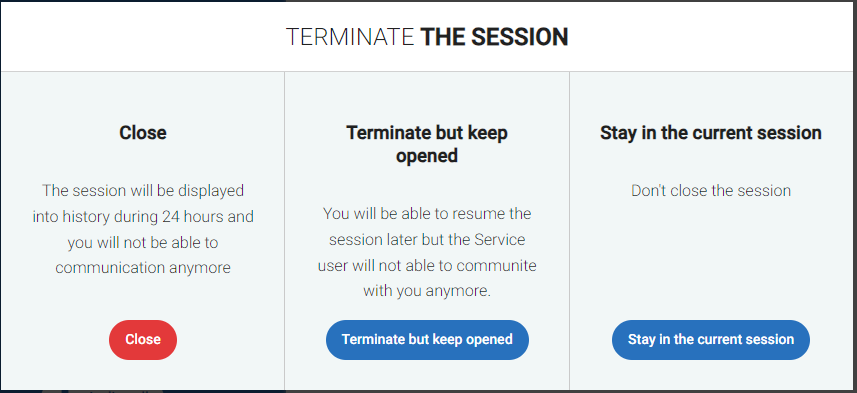Click the red Close button
Viewport: 857px width, 393px height.
coord(143,339)
